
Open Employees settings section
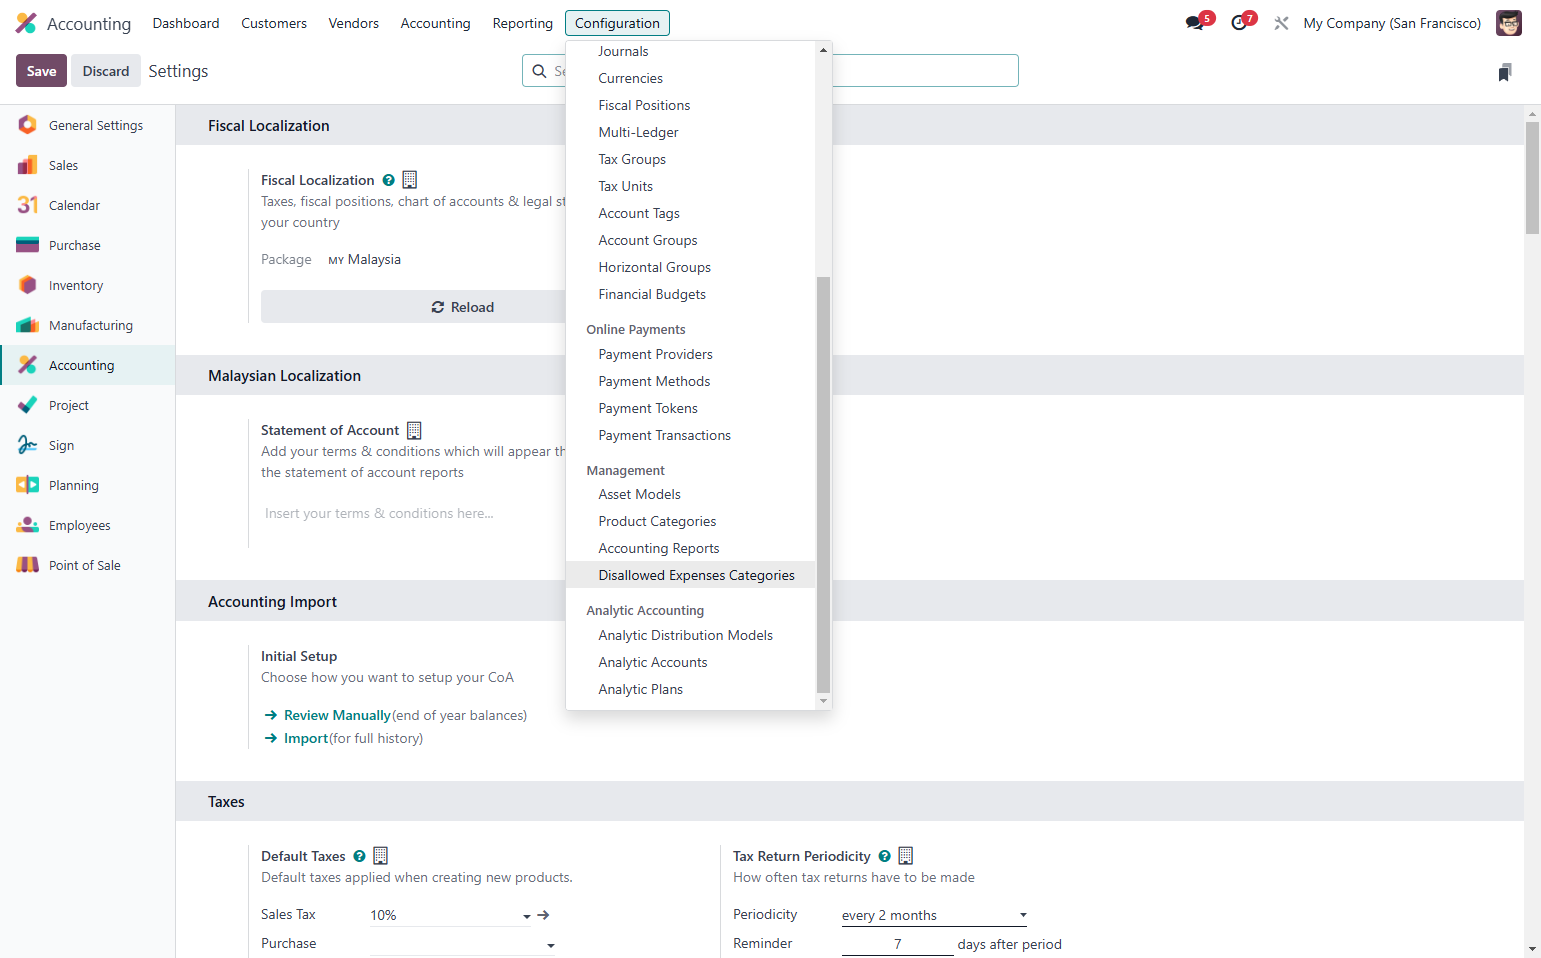[87, 525]
